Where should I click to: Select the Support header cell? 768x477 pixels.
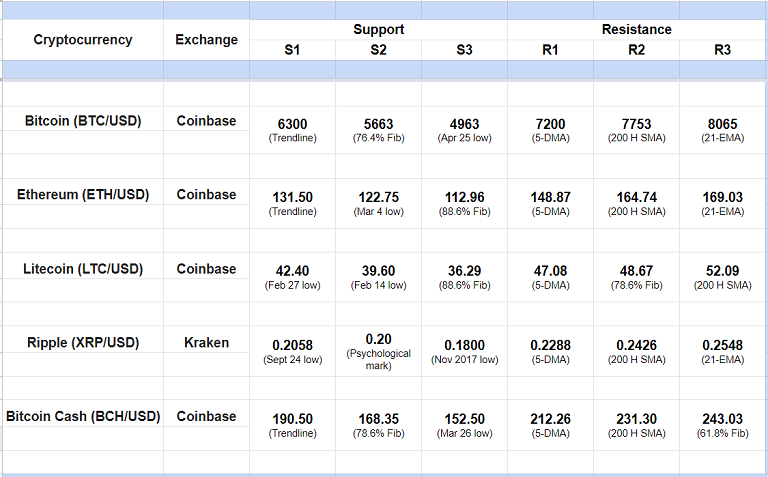pos(378,30)
